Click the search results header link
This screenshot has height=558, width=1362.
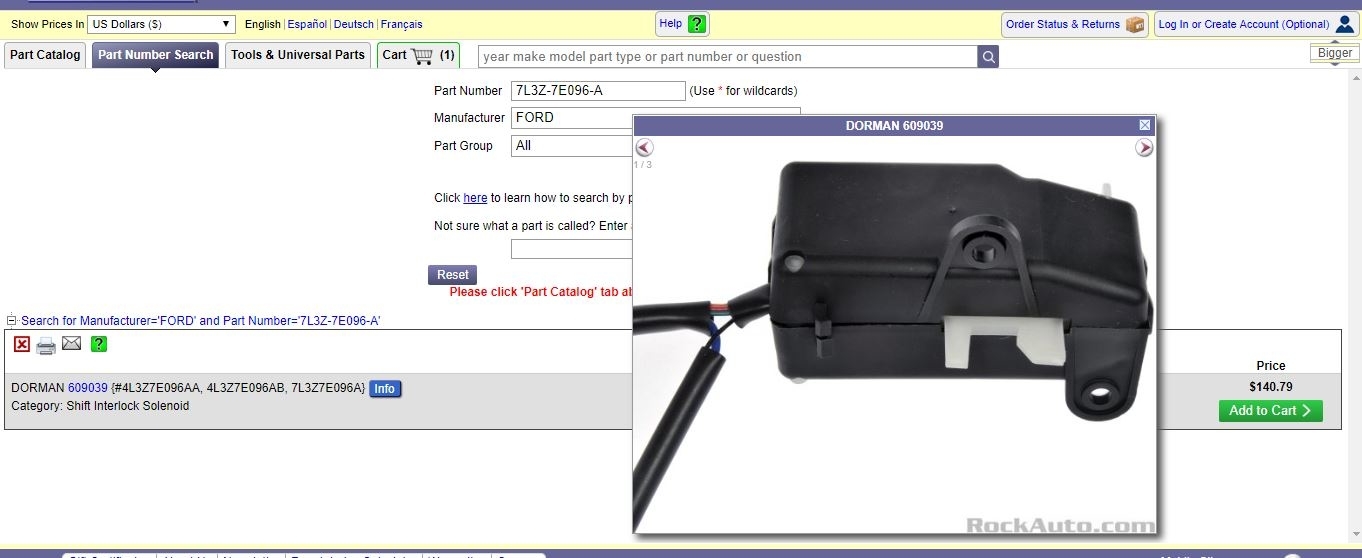[x=200, y=321]
